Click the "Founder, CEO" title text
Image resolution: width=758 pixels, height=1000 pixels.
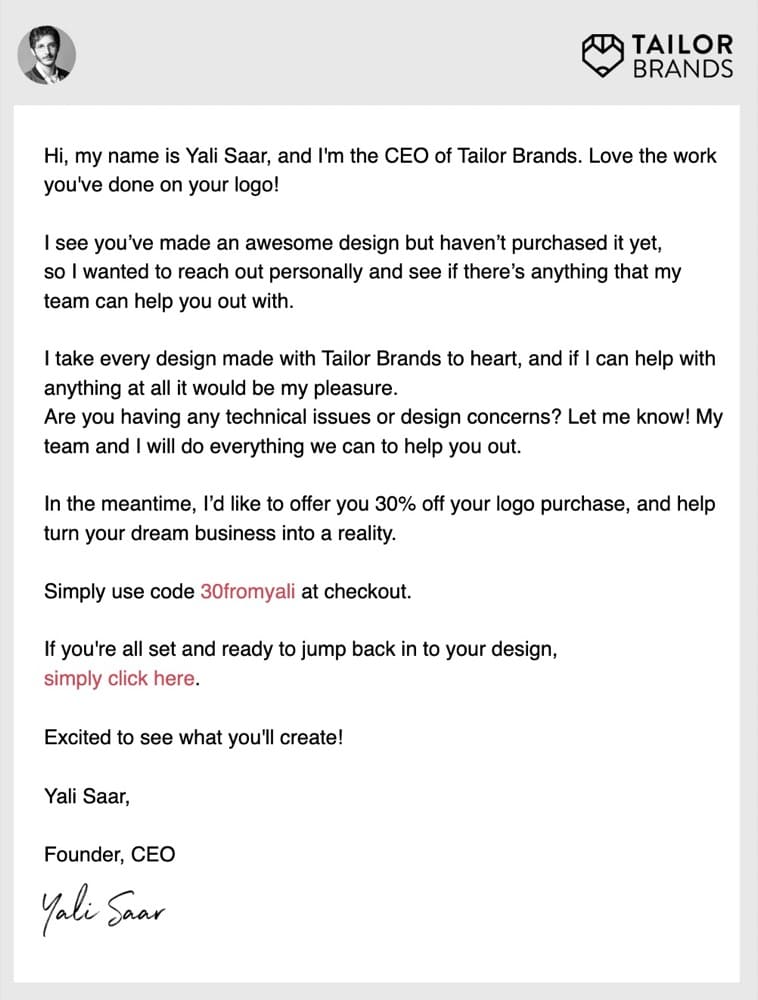click(109, 854)
